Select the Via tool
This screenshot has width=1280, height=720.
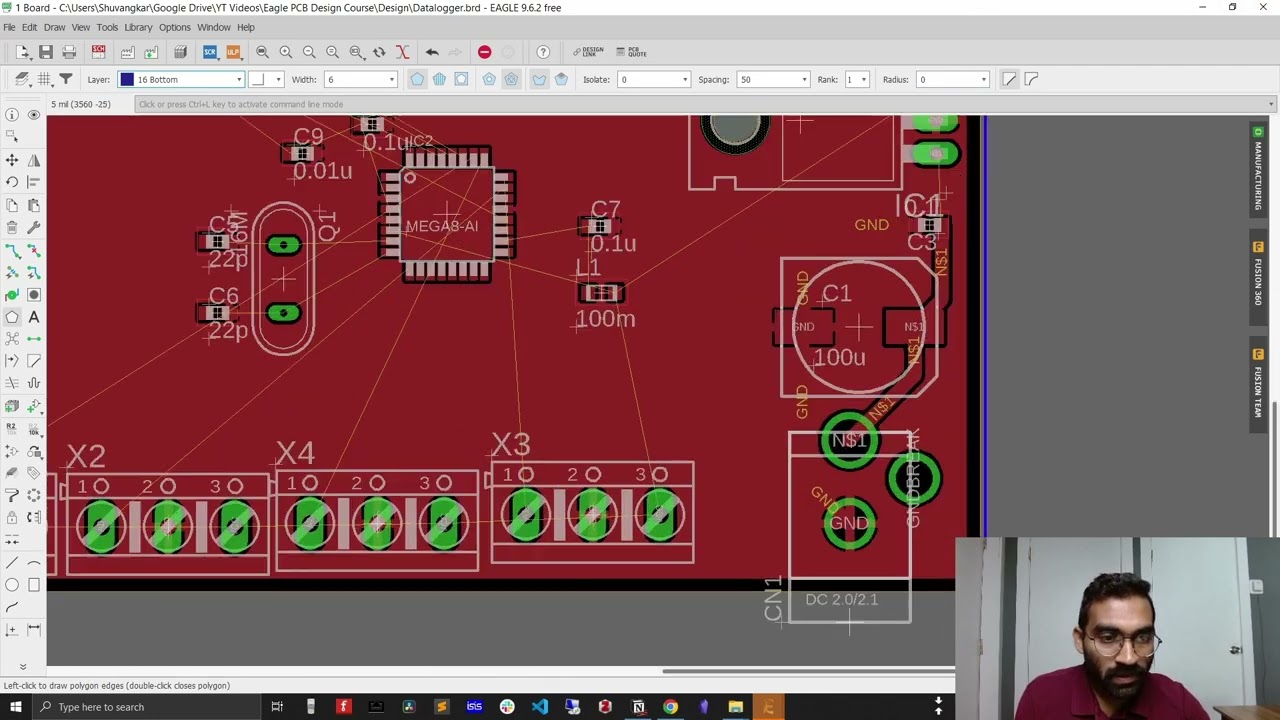coord(34,294)
